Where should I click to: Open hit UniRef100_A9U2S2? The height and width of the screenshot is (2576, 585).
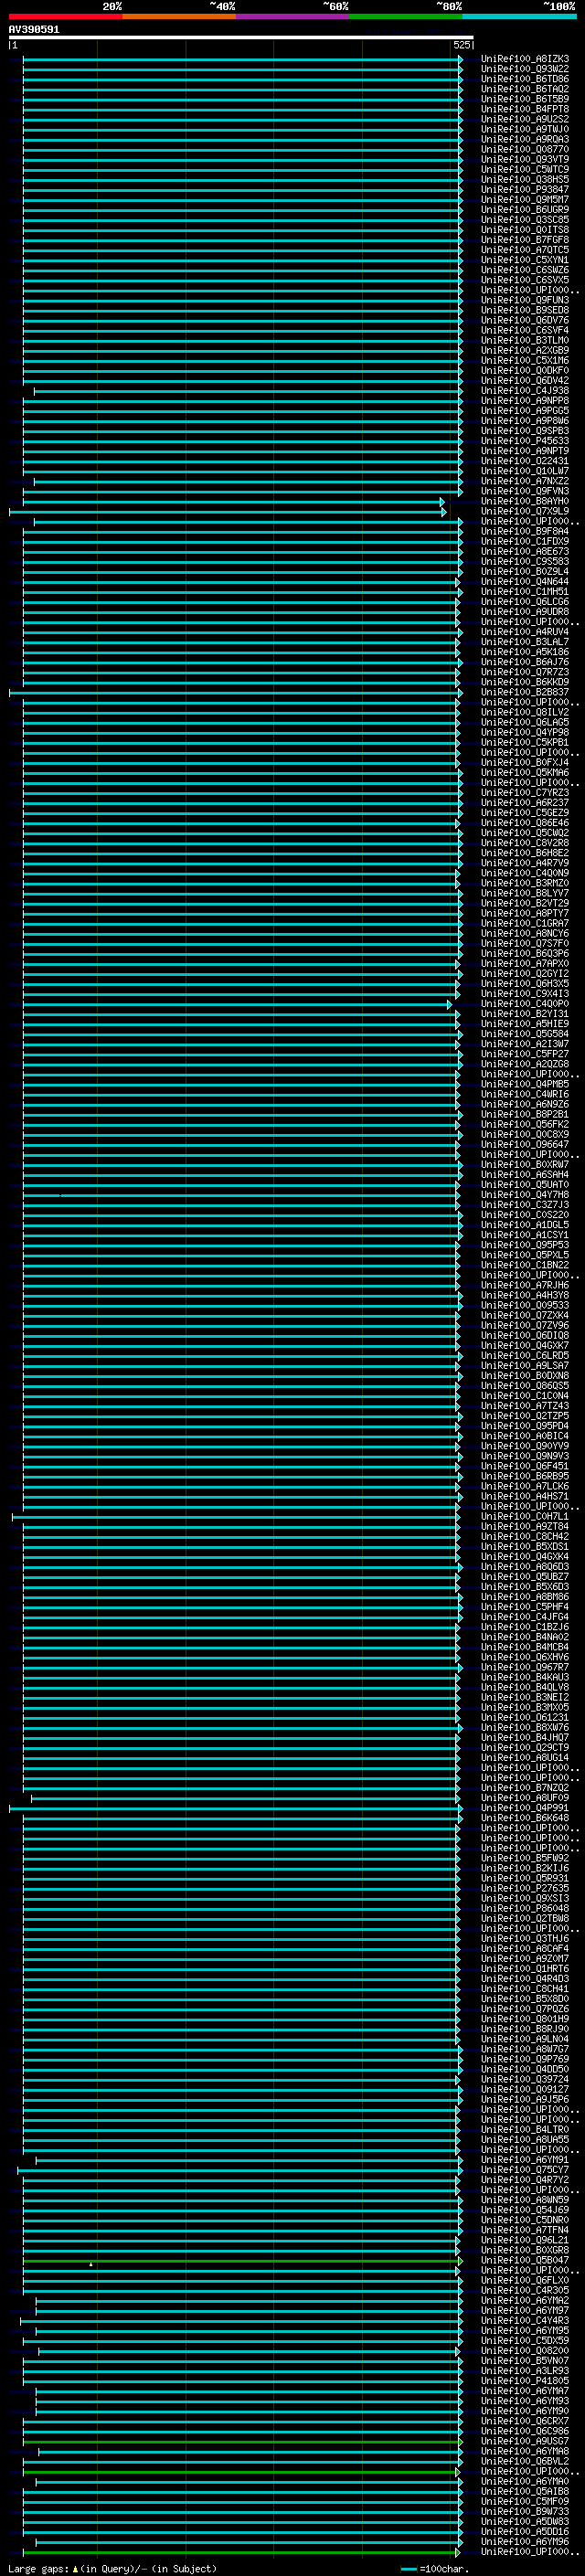click(525, 119)
